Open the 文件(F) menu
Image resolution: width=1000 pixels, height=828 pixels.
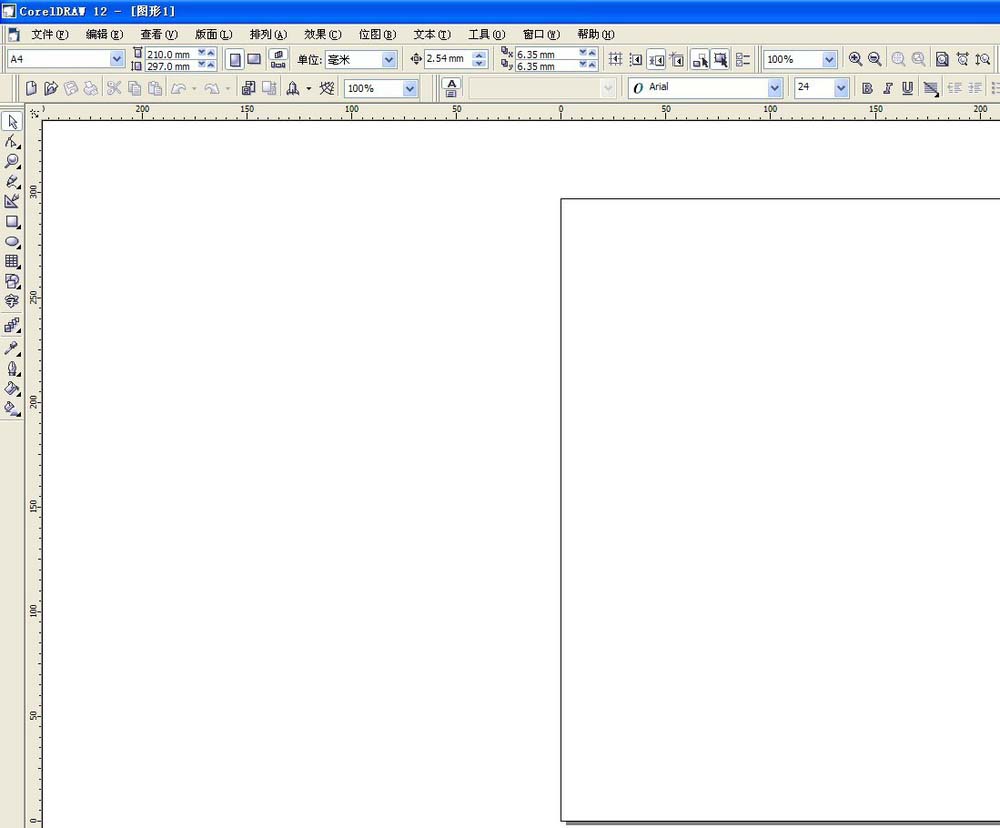(50, 34)
